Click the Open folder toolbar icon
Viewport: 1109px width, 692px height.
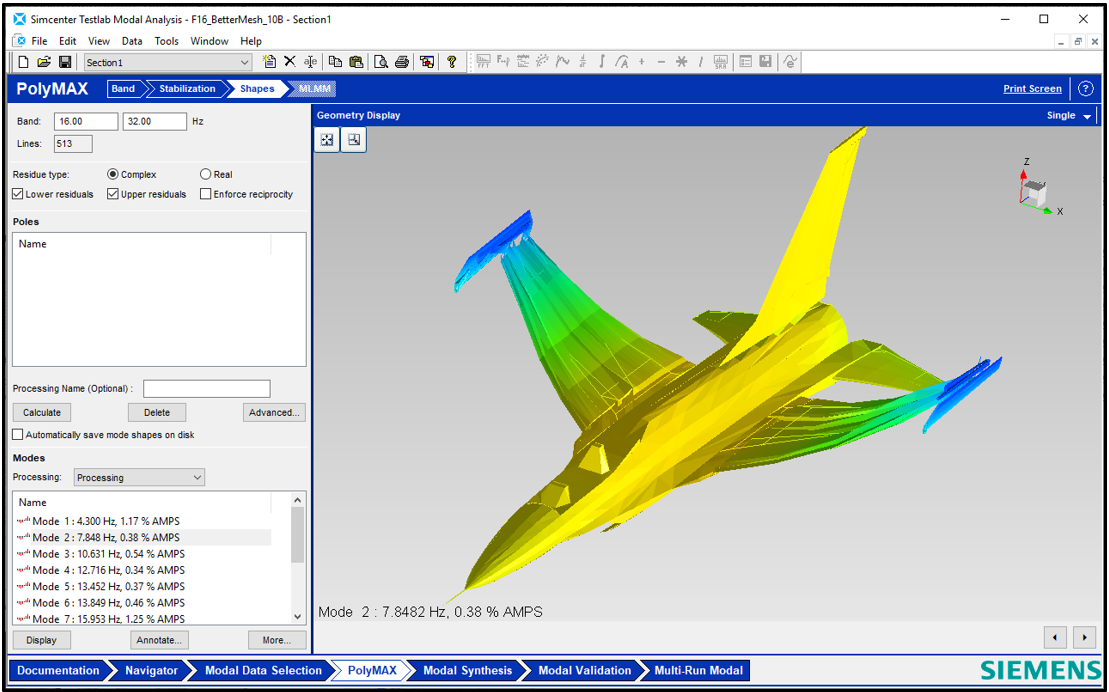[44, 62]
